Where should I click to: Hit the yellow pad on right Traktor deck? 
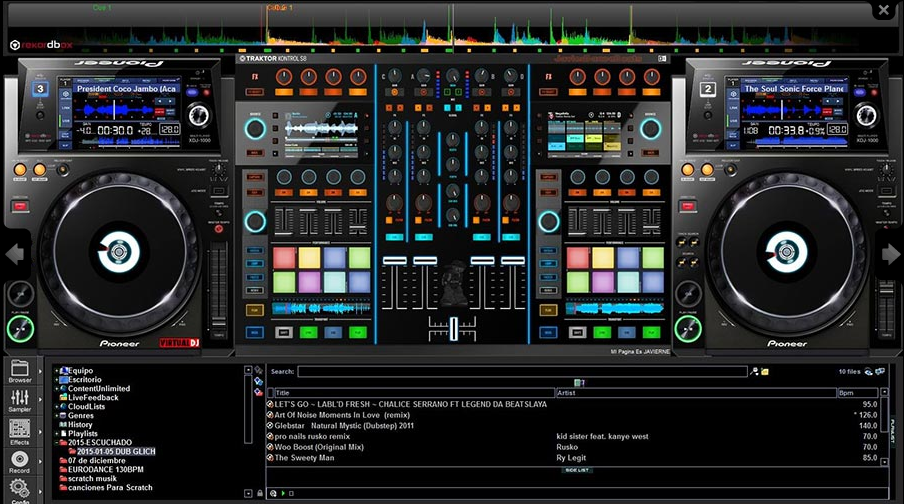coord(602,258)
